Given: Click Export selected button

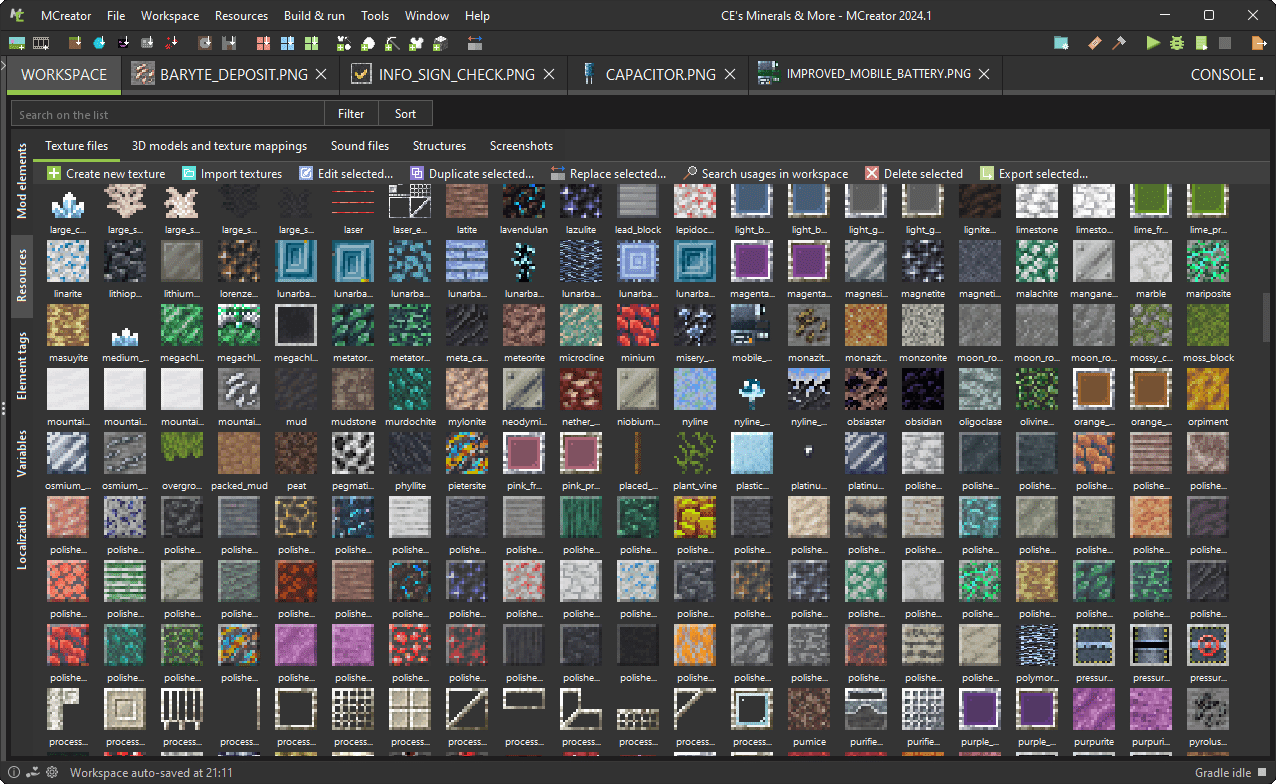Looking at the screenshot, I should pos(1034,173).
